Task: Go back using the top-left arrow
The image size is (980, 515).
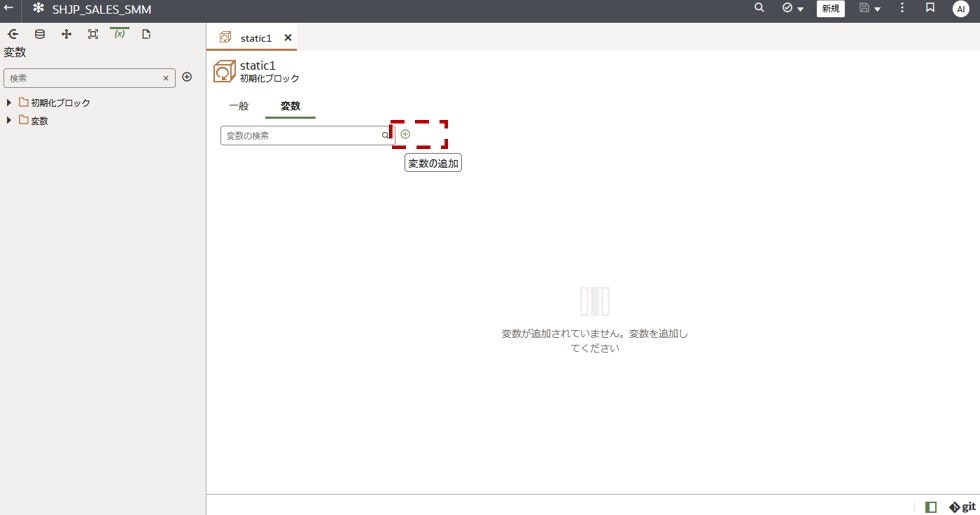Action: 9,8
